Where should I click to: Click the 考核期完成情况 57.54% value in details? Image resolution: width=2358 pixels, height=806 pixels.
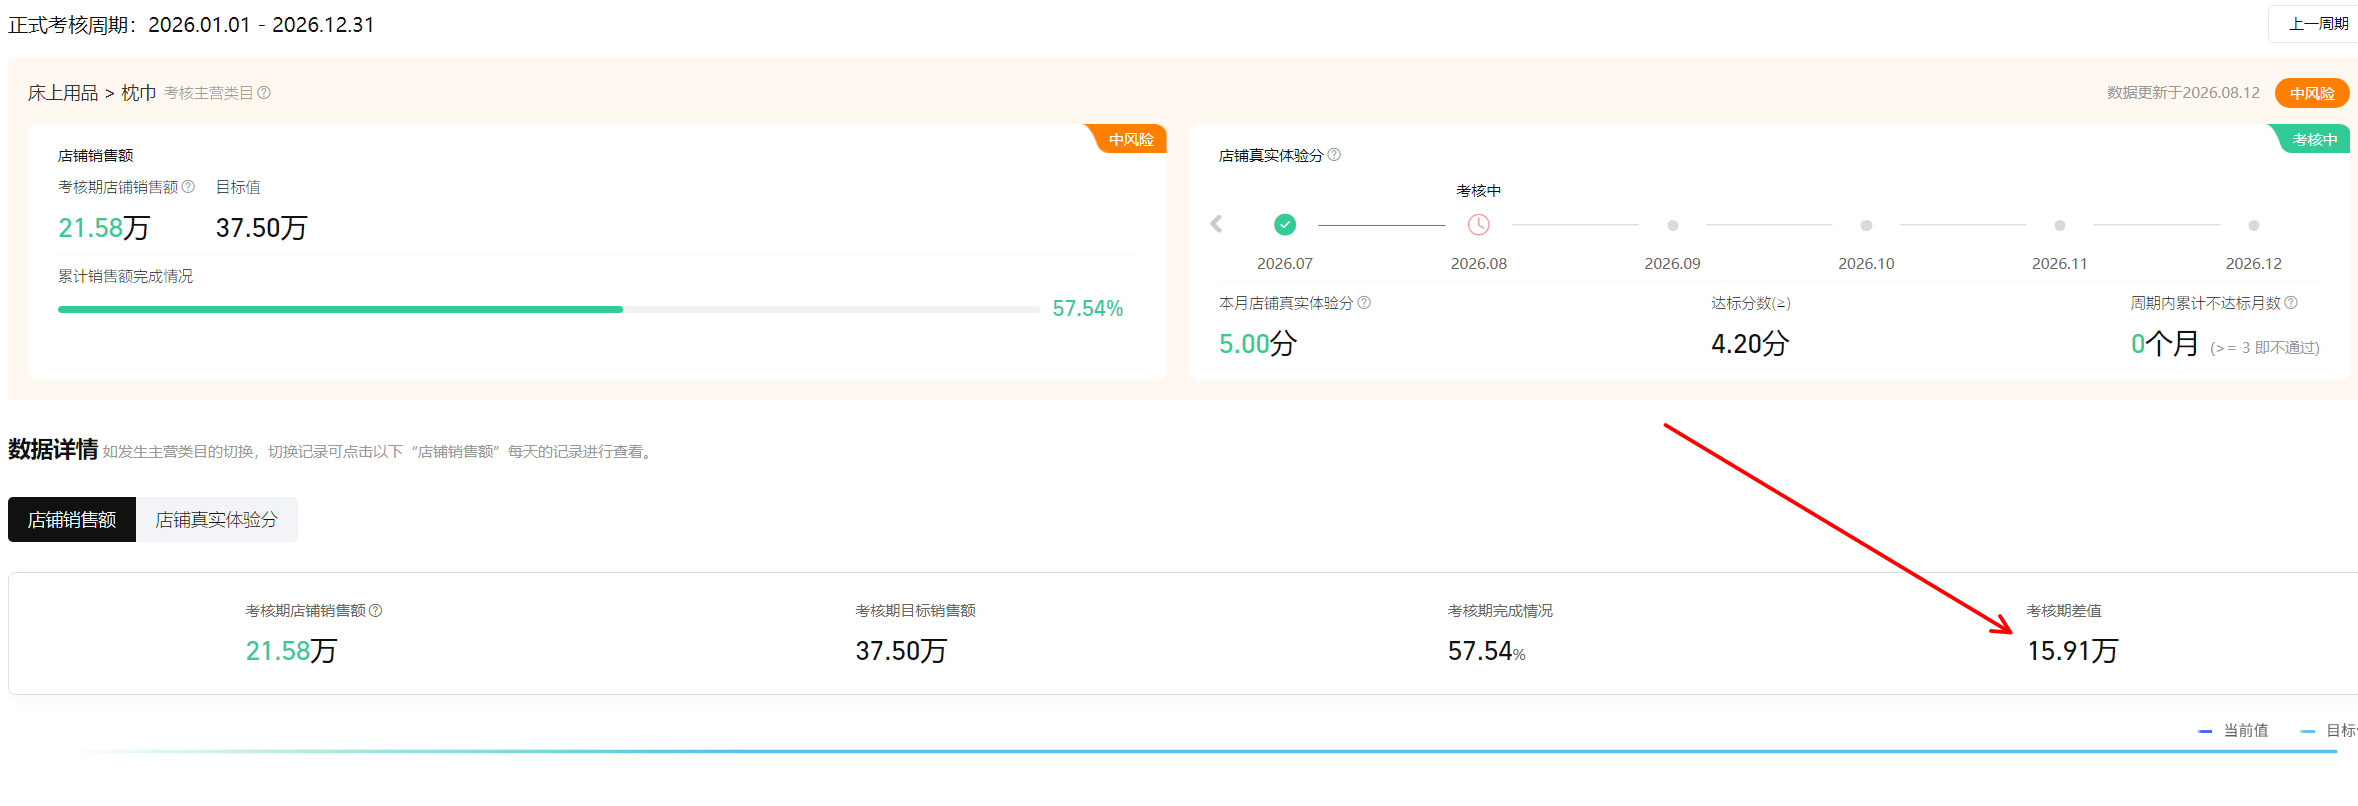pos(1486,651)
